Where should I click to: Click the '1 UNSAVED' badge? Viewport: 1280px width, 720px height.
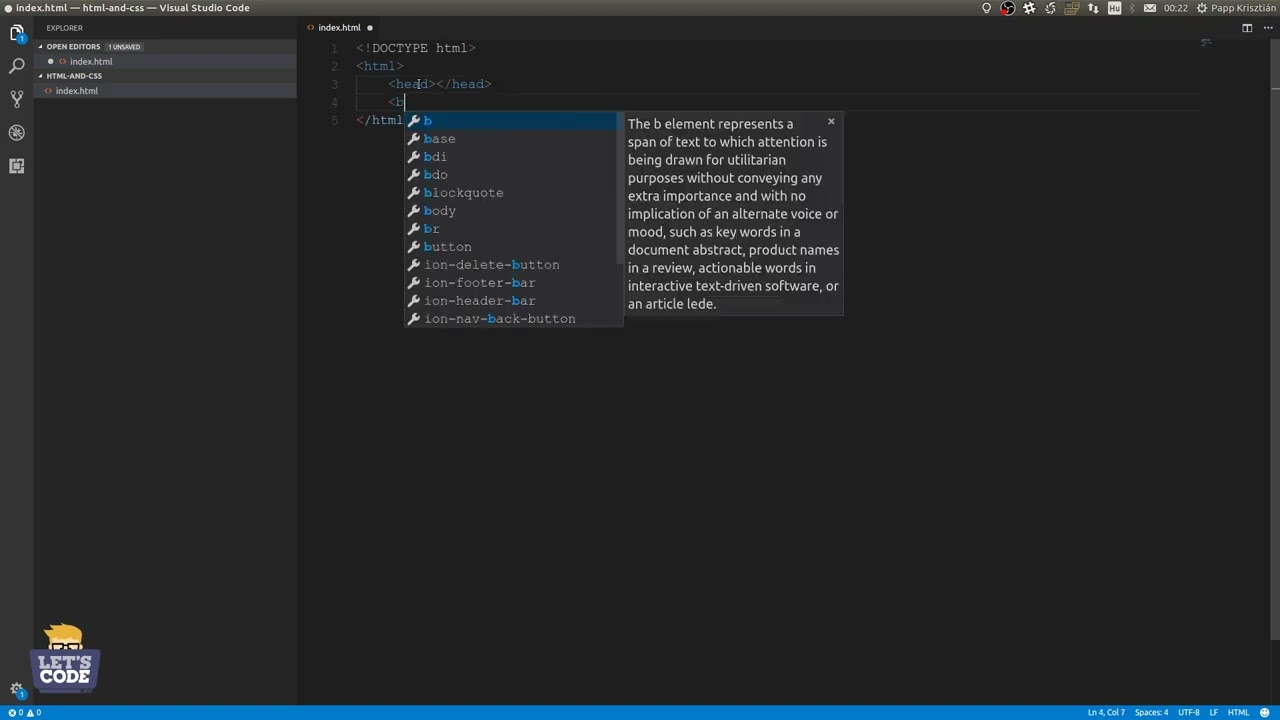pos(125,47)
